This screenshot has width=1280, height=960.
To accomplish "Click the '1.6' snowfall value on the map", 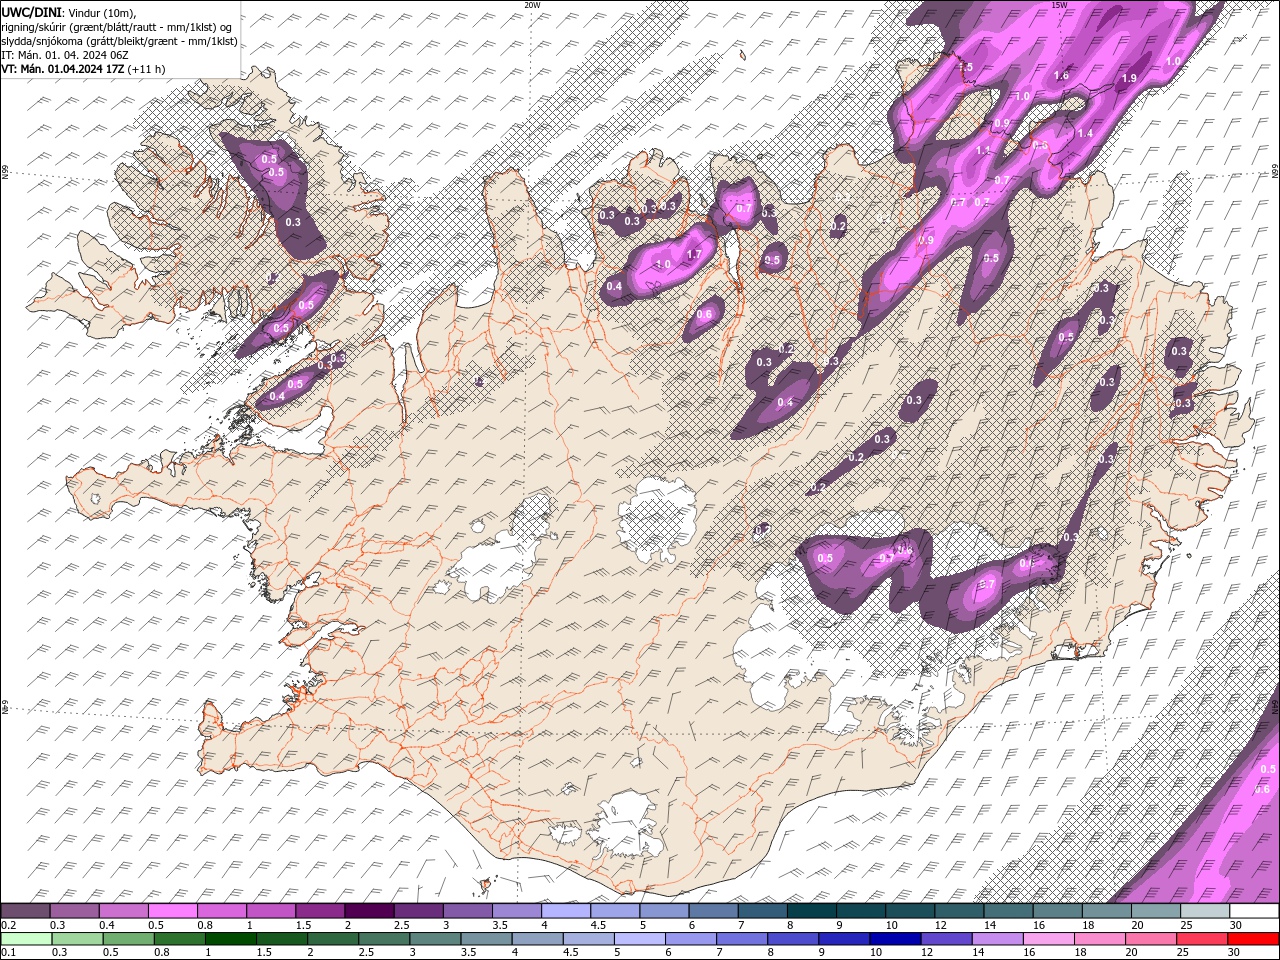I will coord(1061,75).
